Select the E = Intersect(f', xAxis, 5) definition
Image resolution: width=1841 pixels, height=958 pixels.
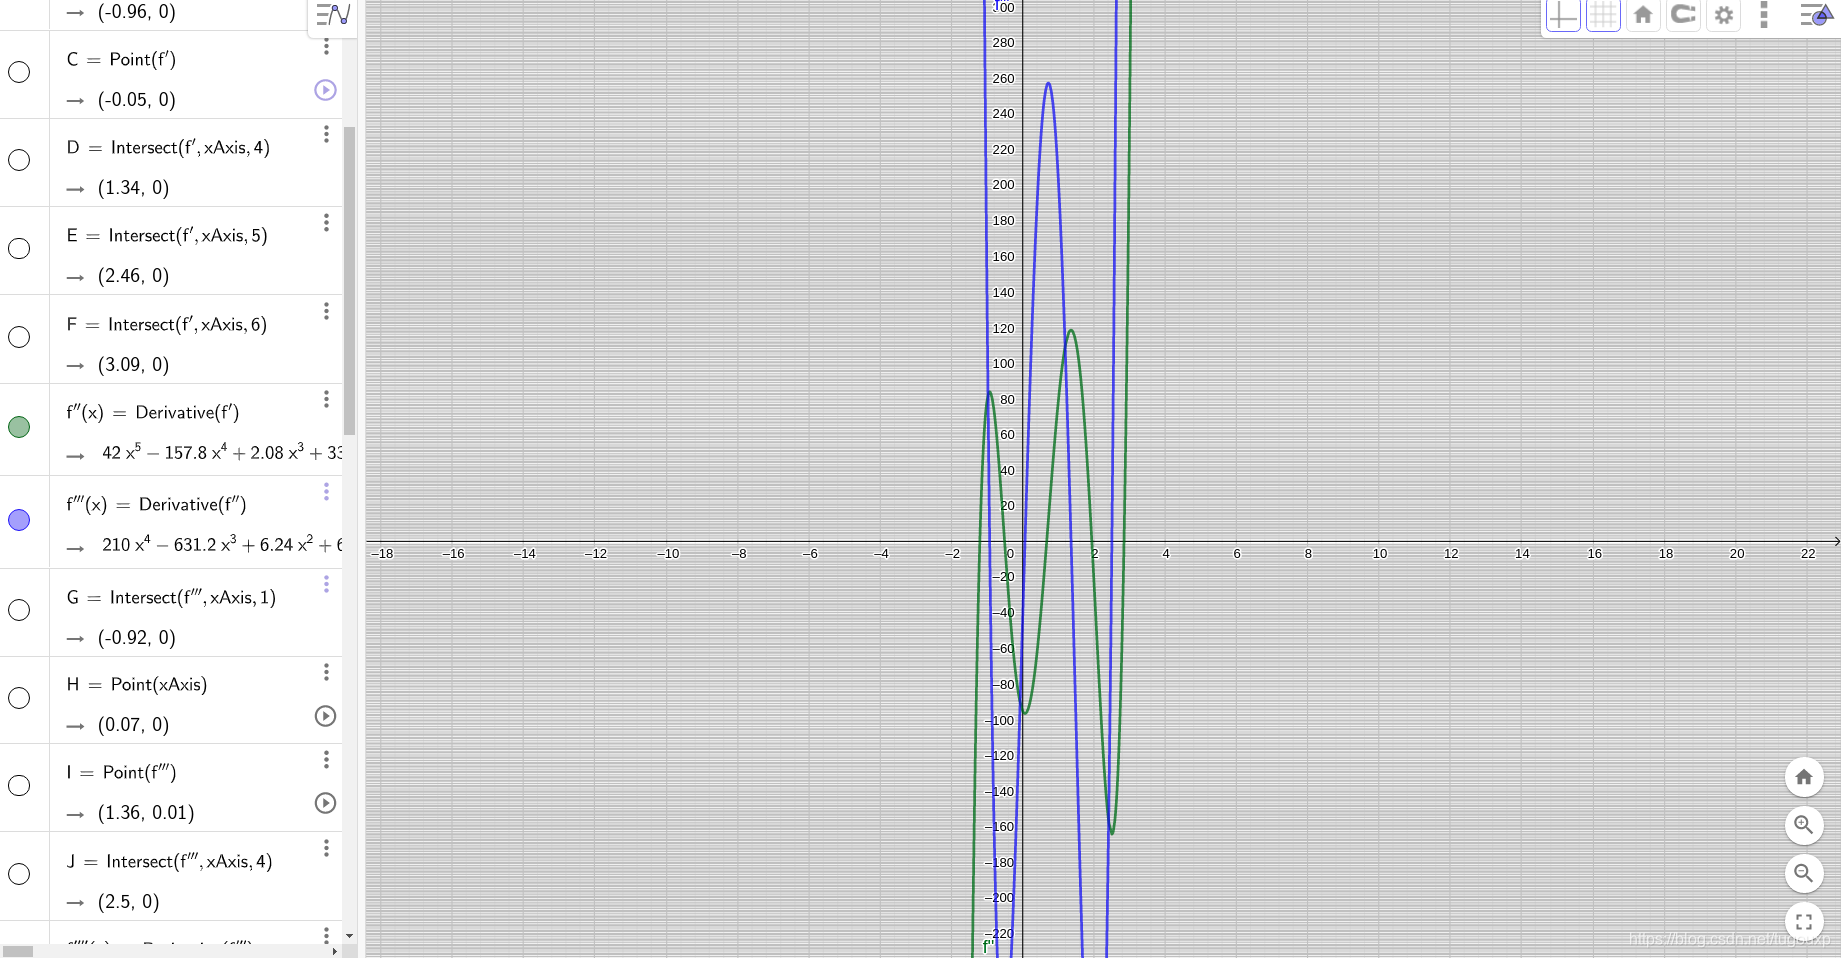[x=167, y=236]
